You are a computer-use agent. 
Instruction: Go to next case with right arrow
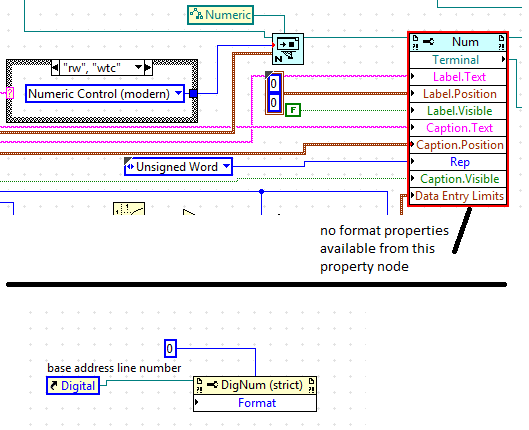[x=148, y=68]
